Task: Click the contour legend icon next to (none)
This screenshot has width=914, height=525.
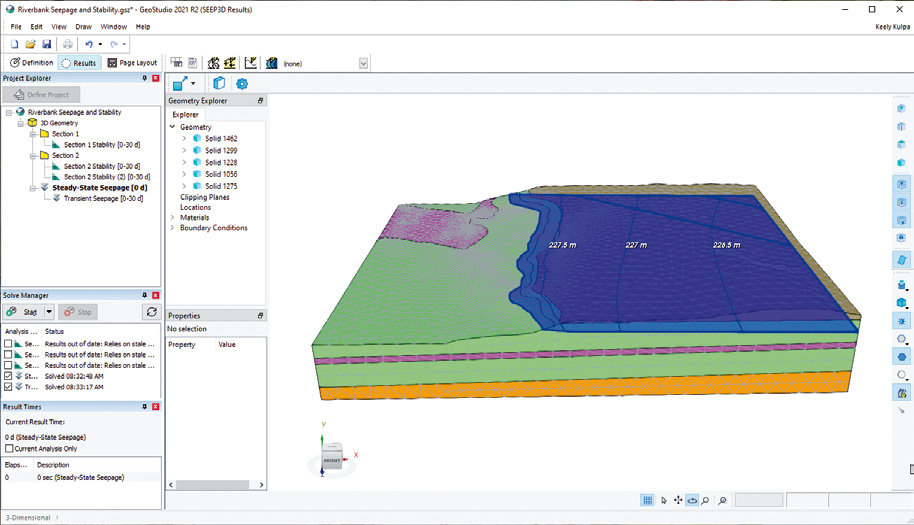Action: pyautogui.click(x=272, y=63)
